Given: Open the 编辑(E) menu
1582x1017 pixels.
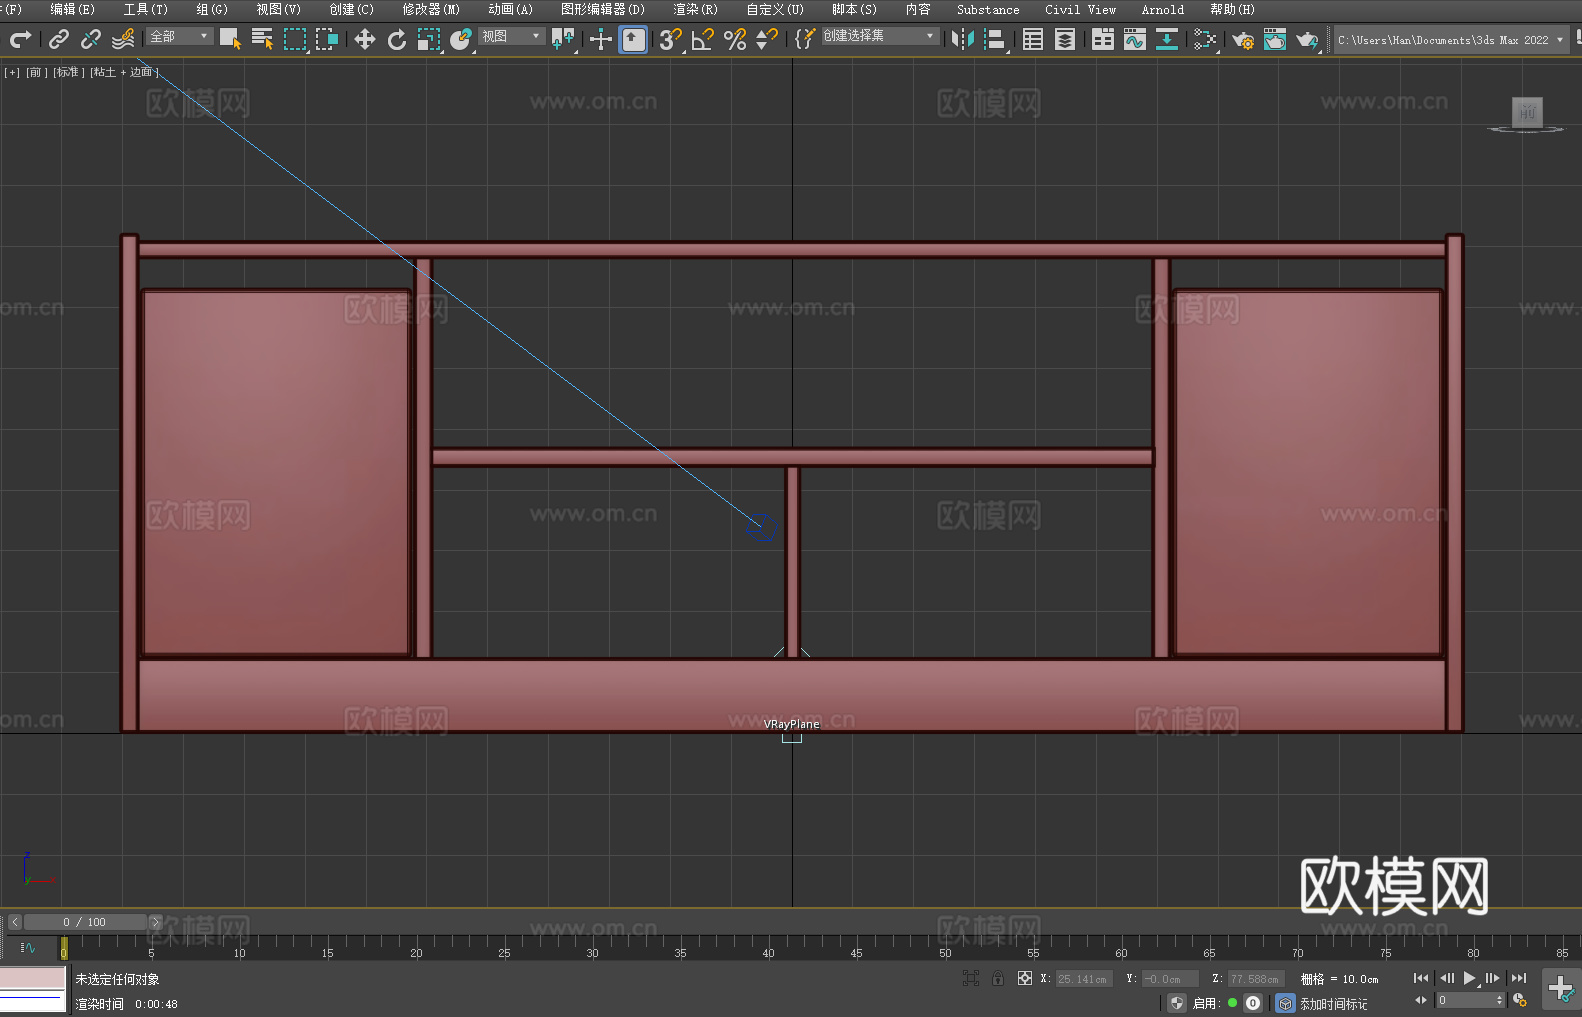Looking at the screenshot, I should (x=72, y=9).
